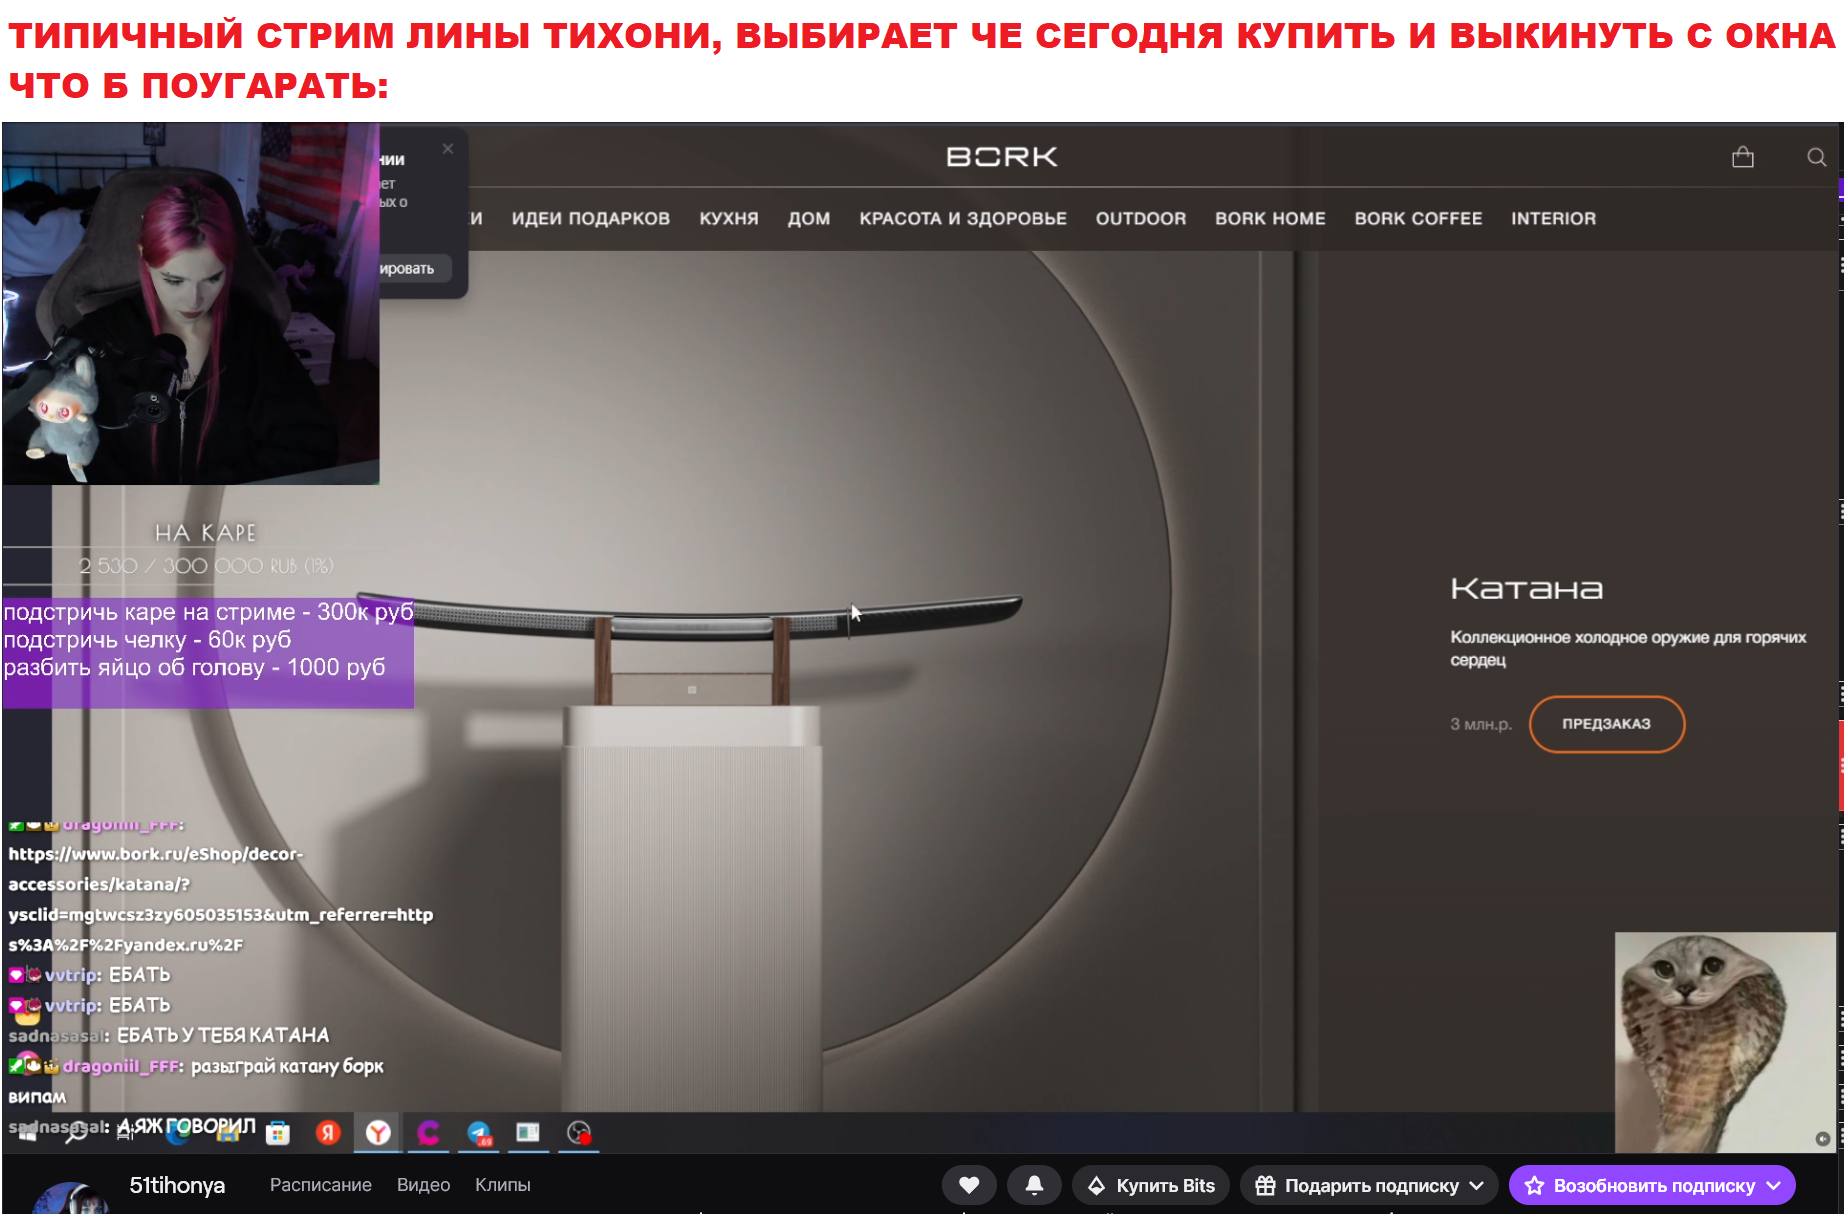Open OBS Studio from the taskbar

pos(580,1133)
